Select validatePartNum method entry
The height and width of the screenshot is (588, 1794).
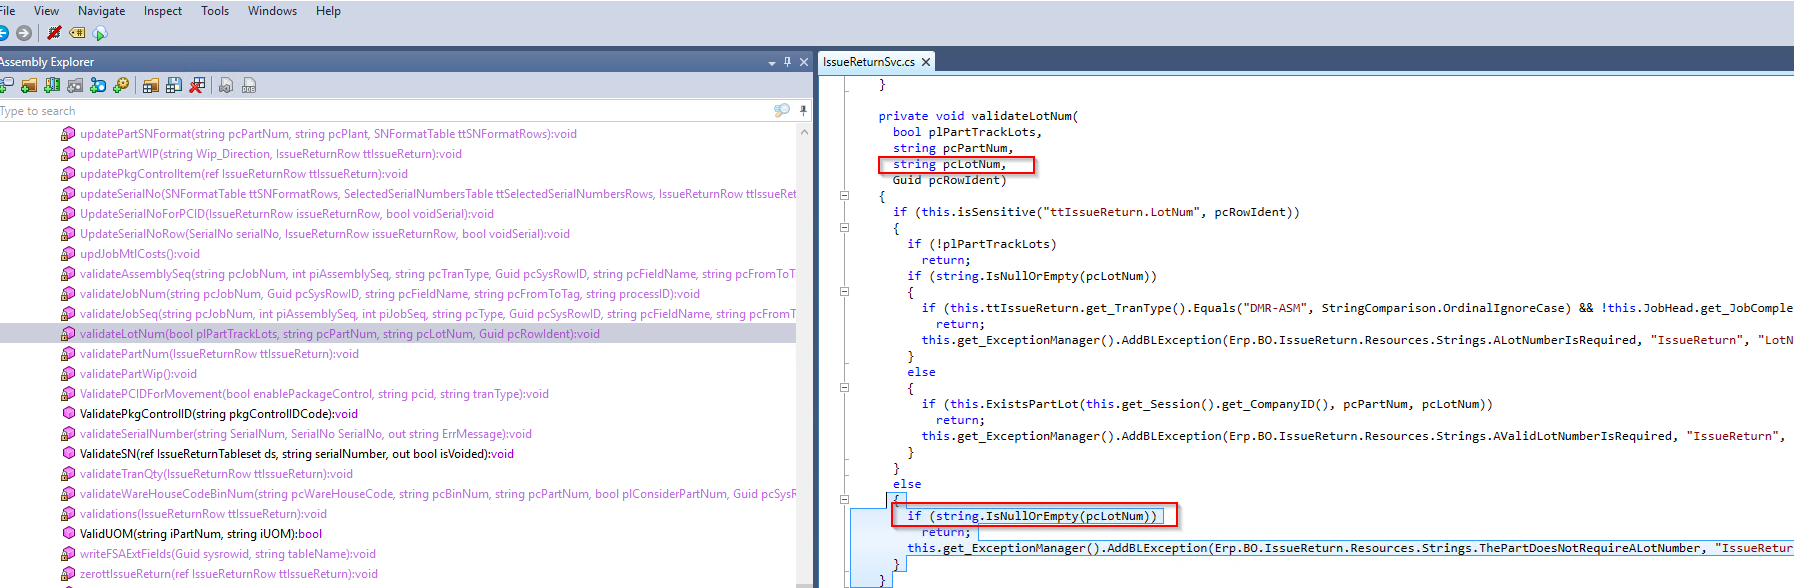click(219, 354)
